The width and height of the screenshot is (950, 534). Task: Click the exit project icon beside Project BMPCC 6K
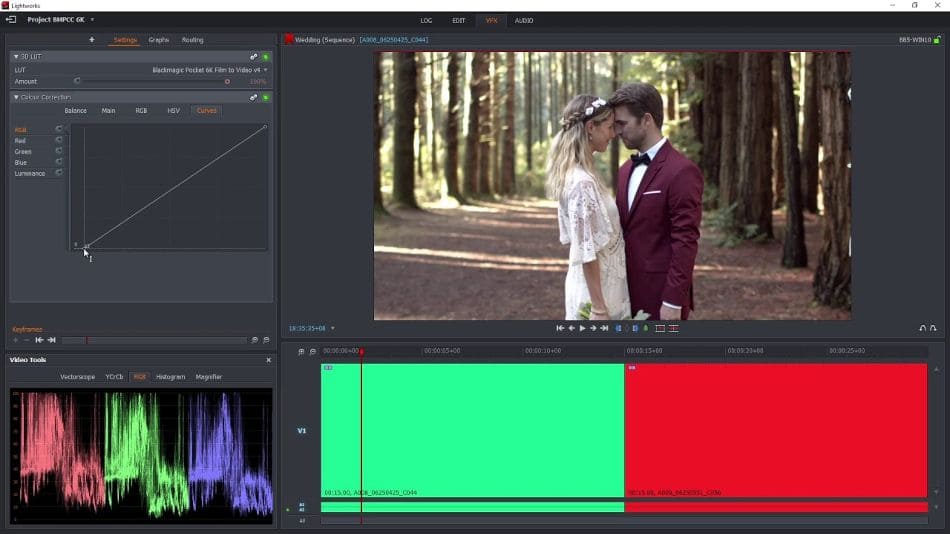[11, 19]
